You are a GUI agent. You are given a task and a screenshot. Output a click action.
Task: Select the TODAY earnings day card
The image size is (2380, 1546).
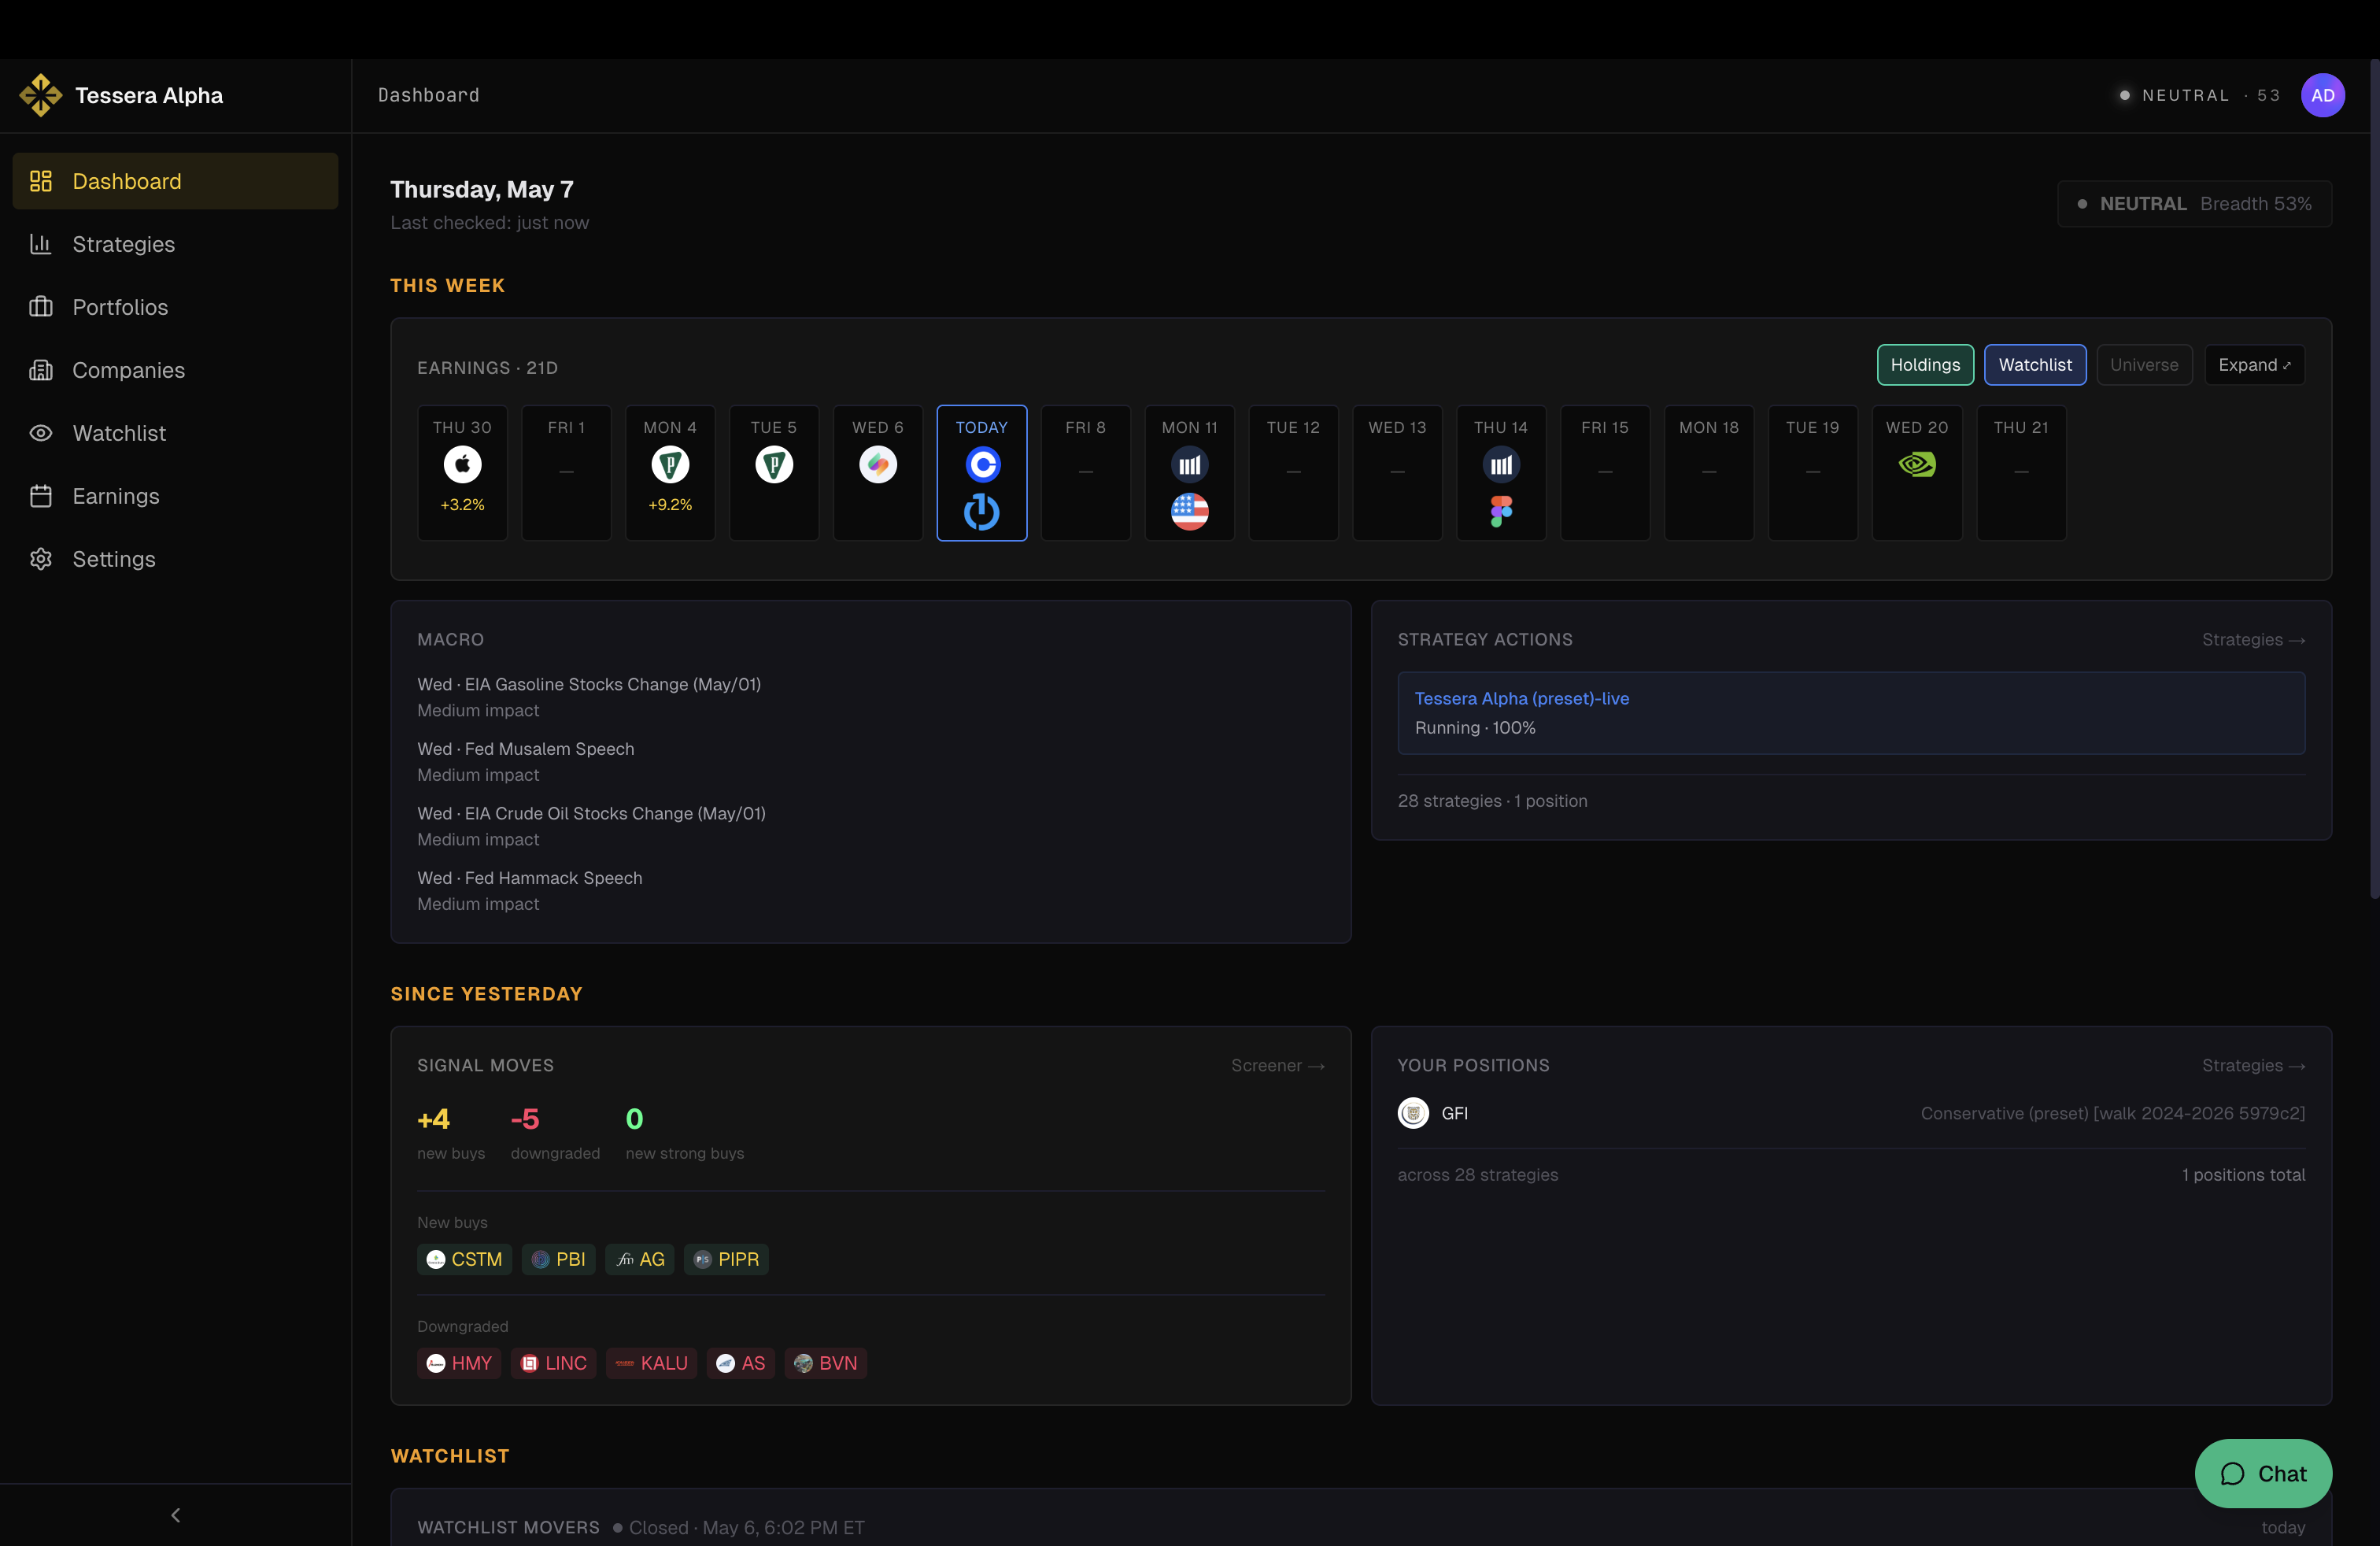[982, 473]
